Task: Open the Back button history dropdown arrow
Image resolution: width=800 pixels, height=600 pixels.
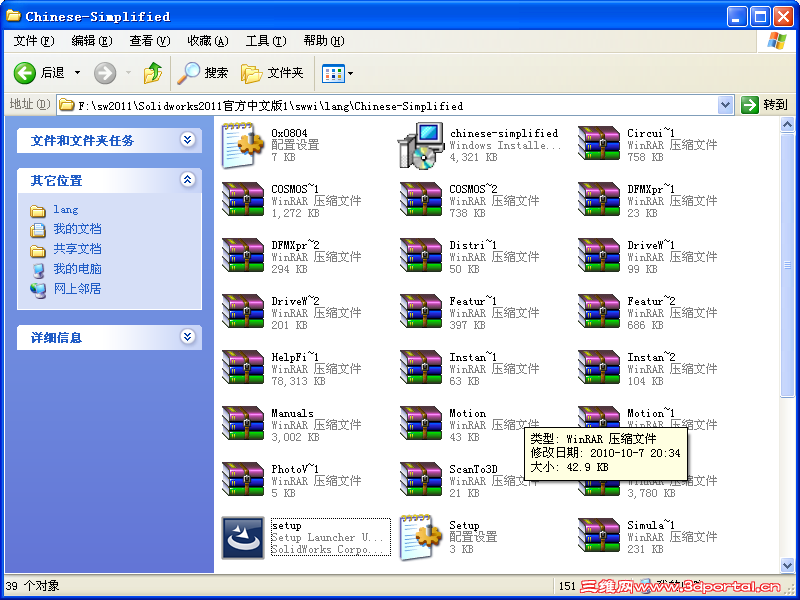Action: click(78, 73)
